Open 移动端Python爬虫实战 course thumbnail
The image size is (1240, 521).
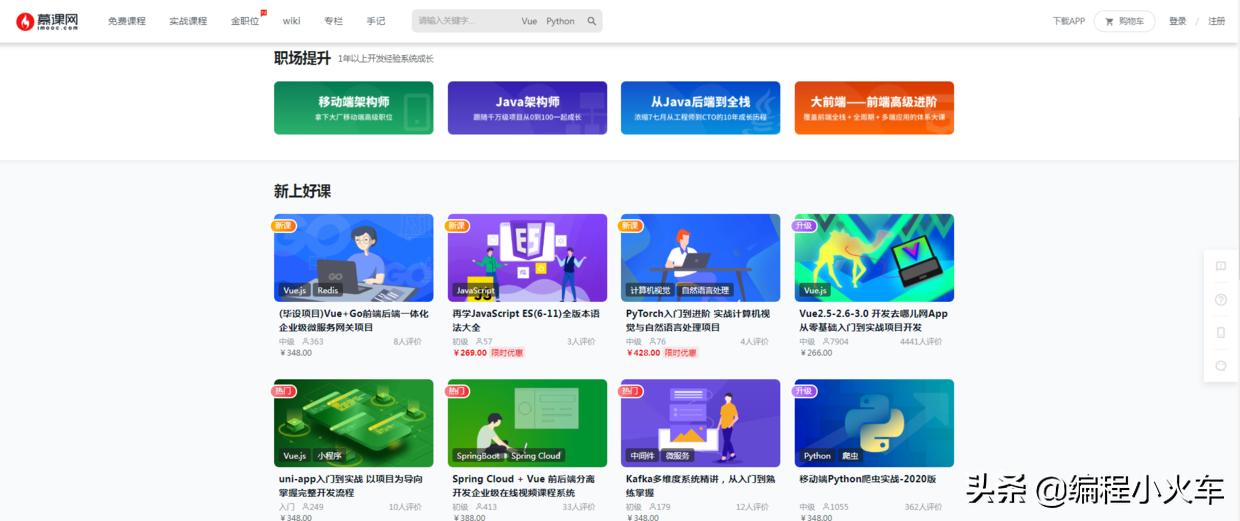(x=874, y=423)
